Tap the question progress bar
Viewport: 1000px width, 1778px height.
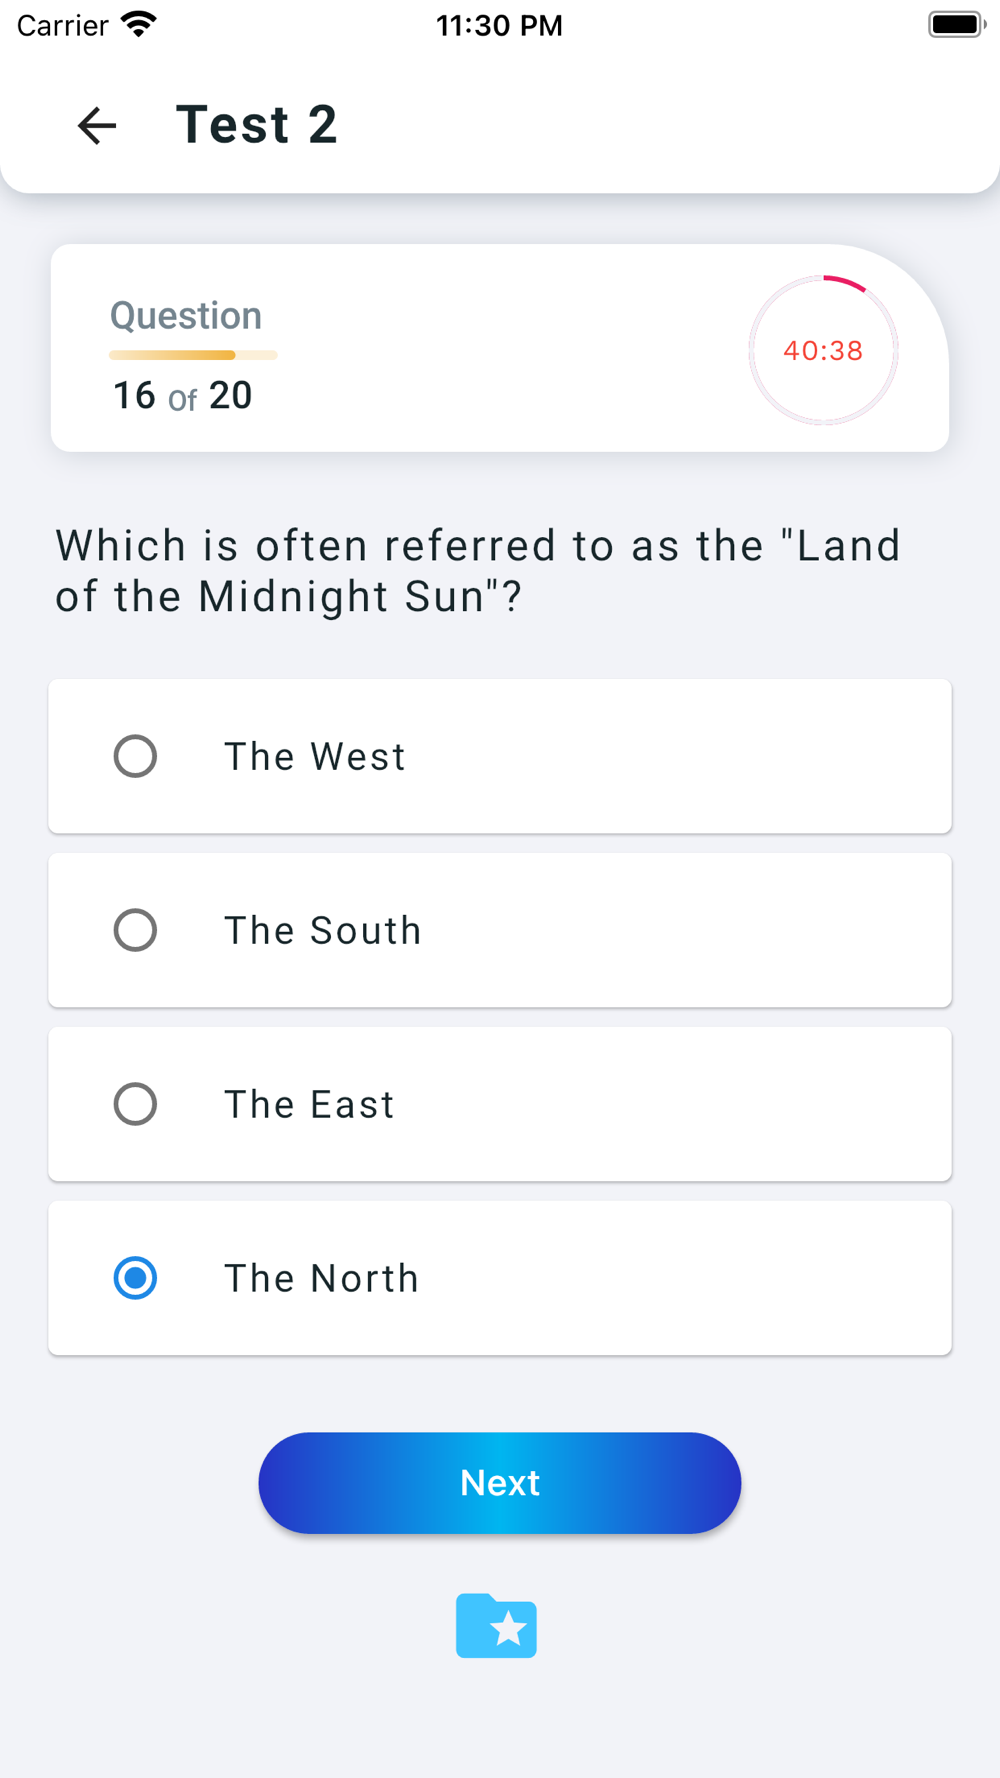point(193,355)
